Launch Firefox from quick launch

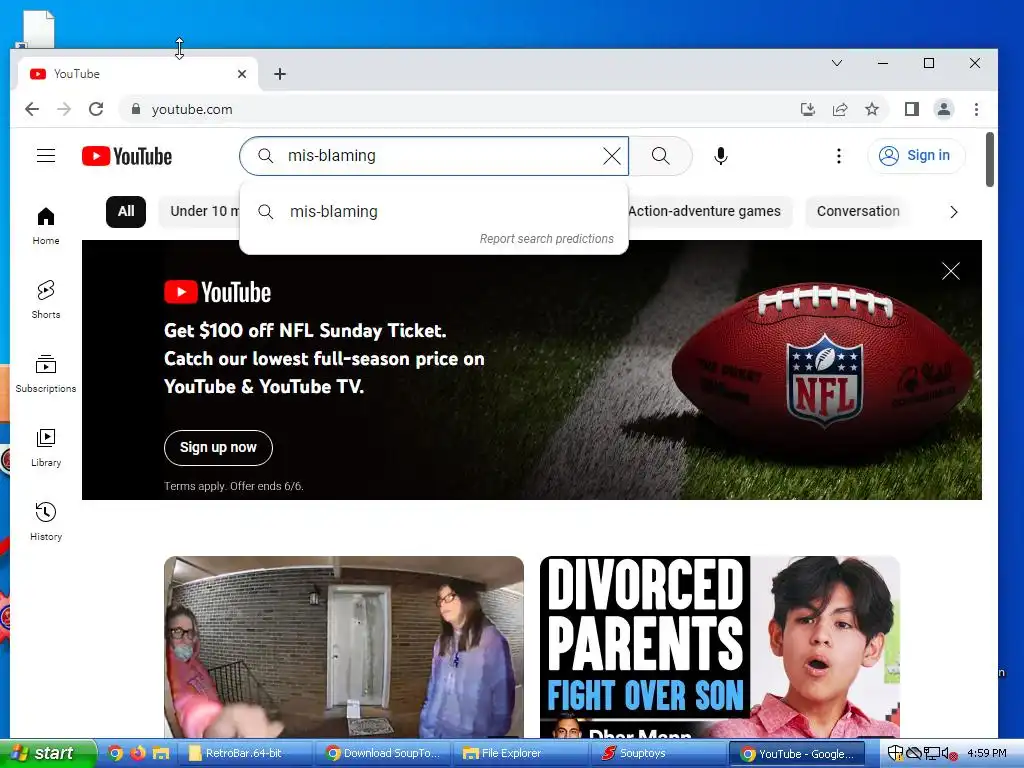tap(138, 753)
